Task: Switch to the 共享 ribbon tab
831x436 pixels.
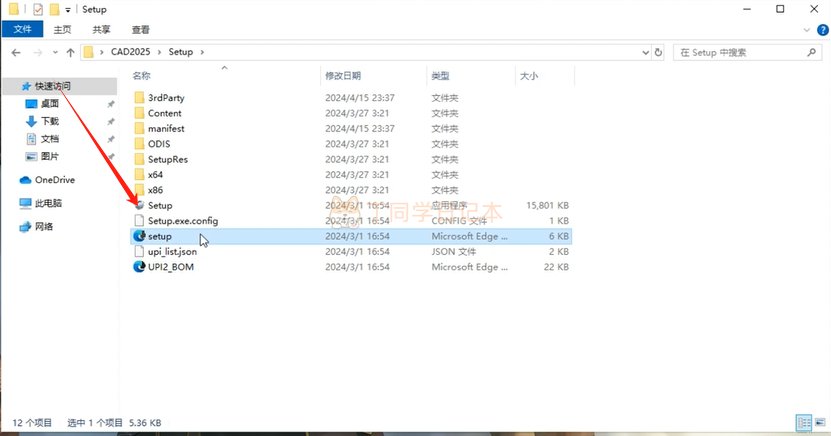Action: coord(101,30)
